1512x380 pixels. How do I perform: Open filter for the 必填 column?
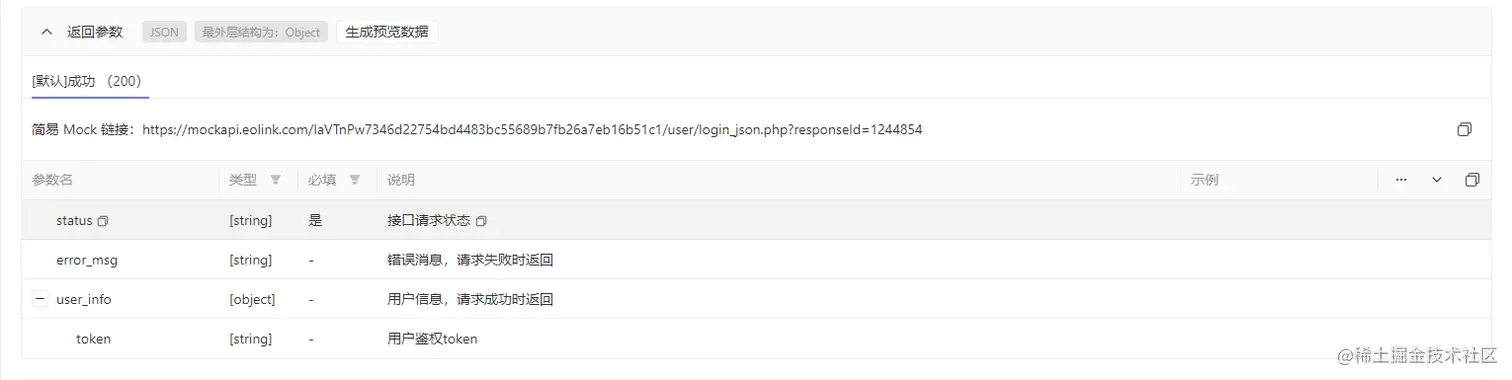click(x=354, y=180)
